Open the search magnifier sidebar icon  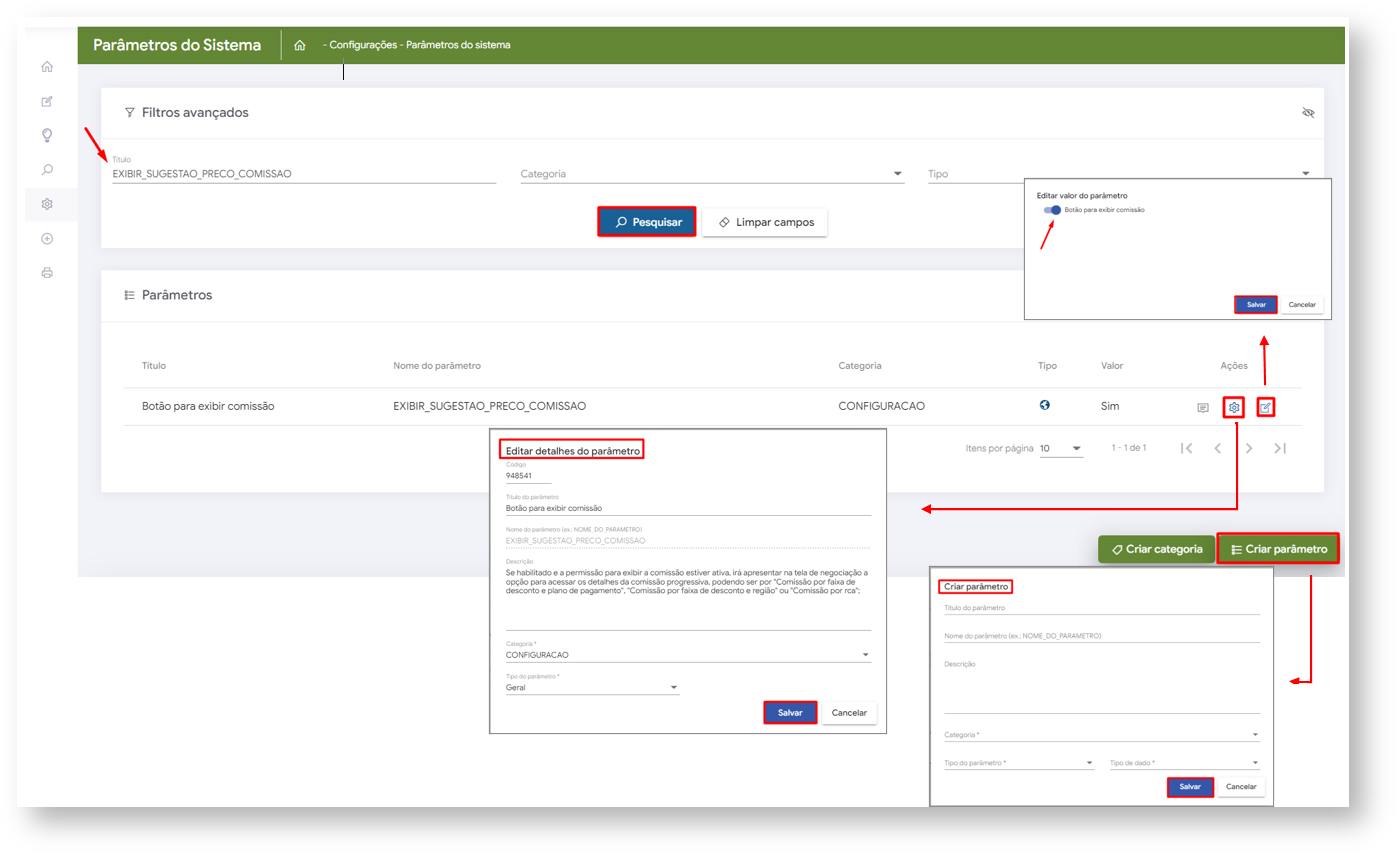47,170
